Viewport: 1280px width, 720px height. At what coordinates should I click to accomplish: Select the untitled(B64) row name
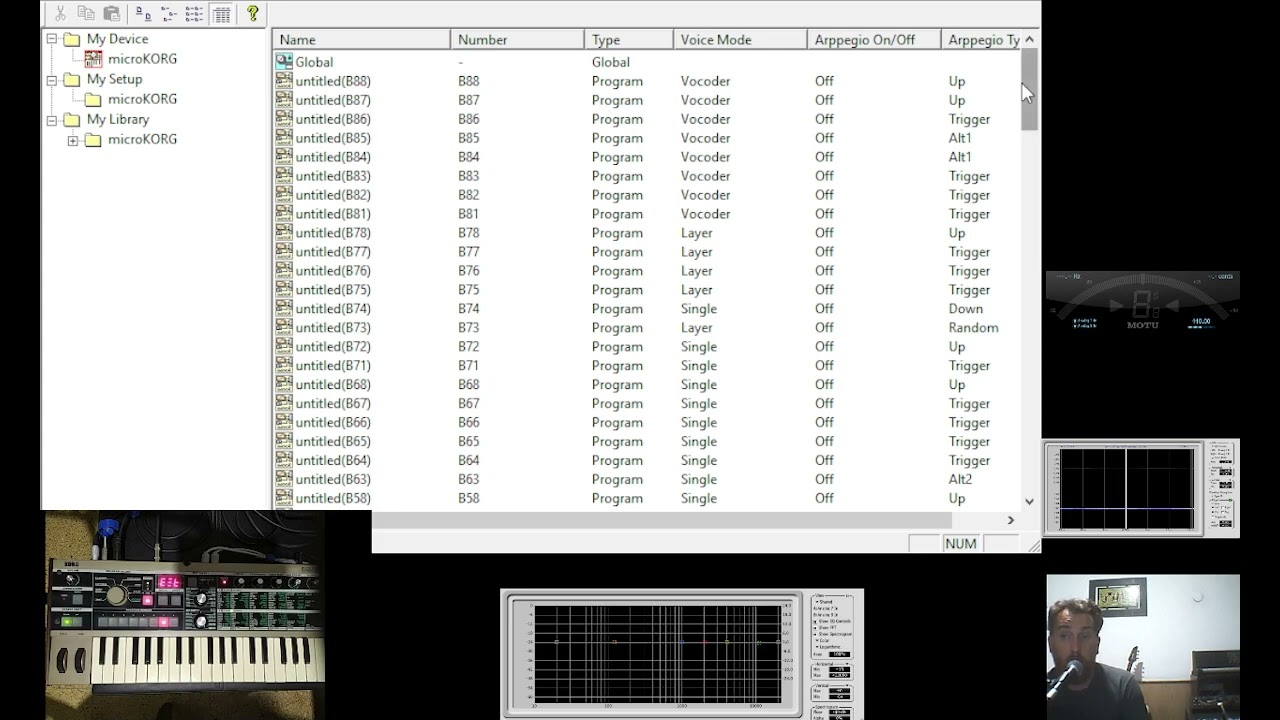(333, 461)
